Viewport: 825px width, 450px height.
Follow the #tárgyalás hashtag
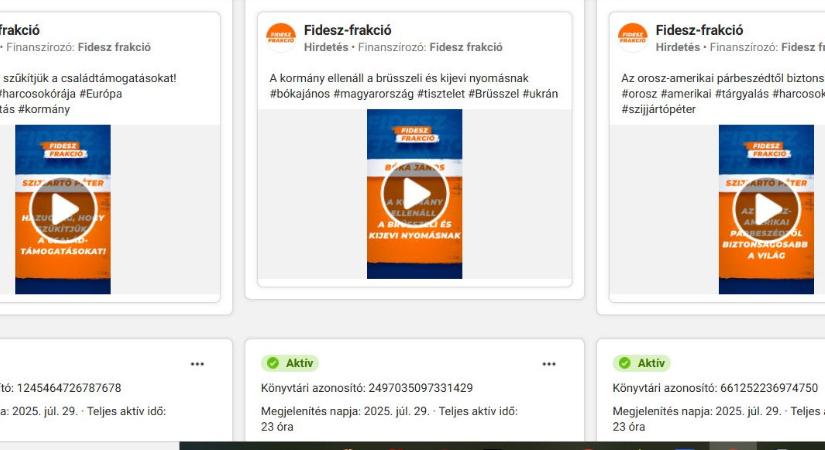point(742,94)
